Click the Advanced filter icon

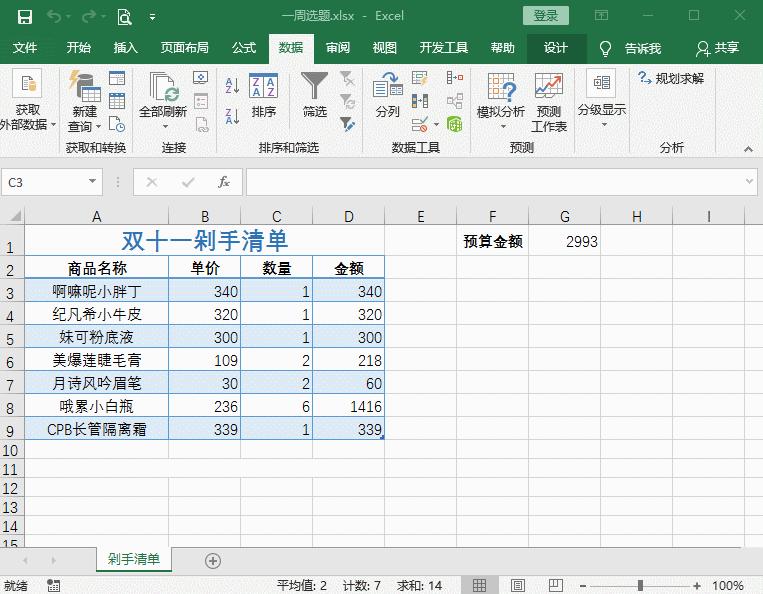(x=347, y=125)
